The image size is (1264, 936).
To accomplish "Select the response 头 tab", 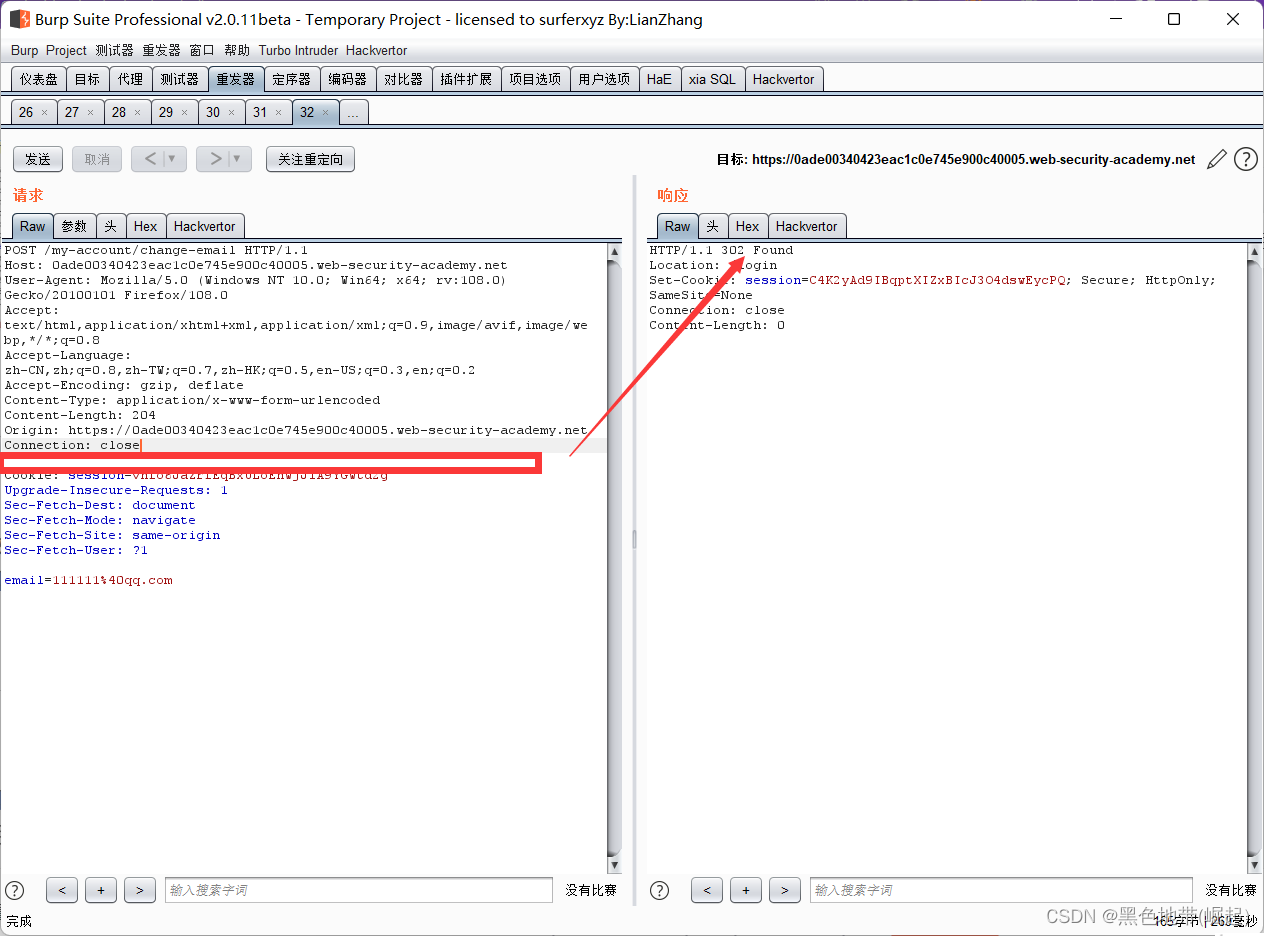I will point(713,226).
